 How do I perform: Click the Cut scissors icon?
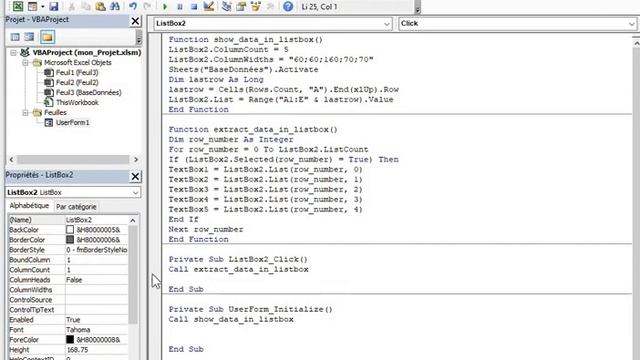click(x=72, y=6)
